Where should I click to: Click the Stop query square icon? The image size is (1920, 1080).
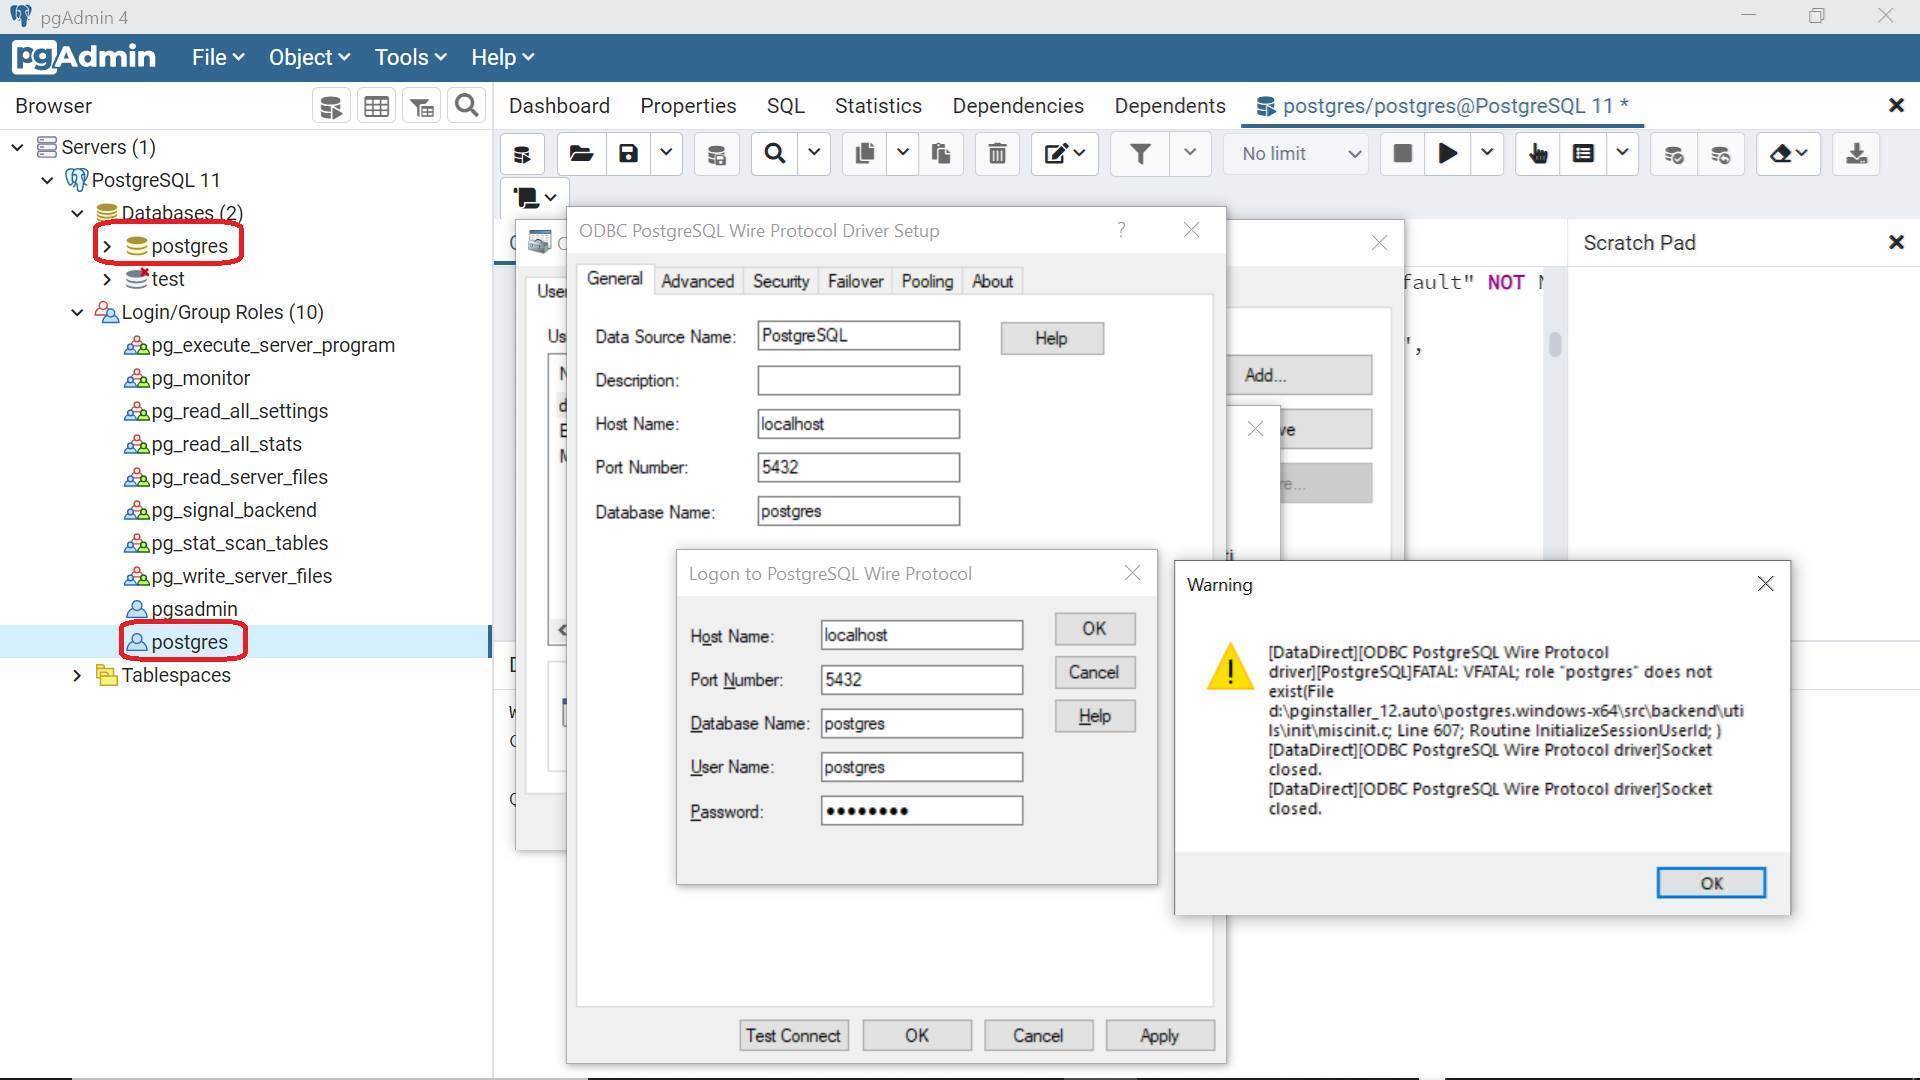point(1402,154)
